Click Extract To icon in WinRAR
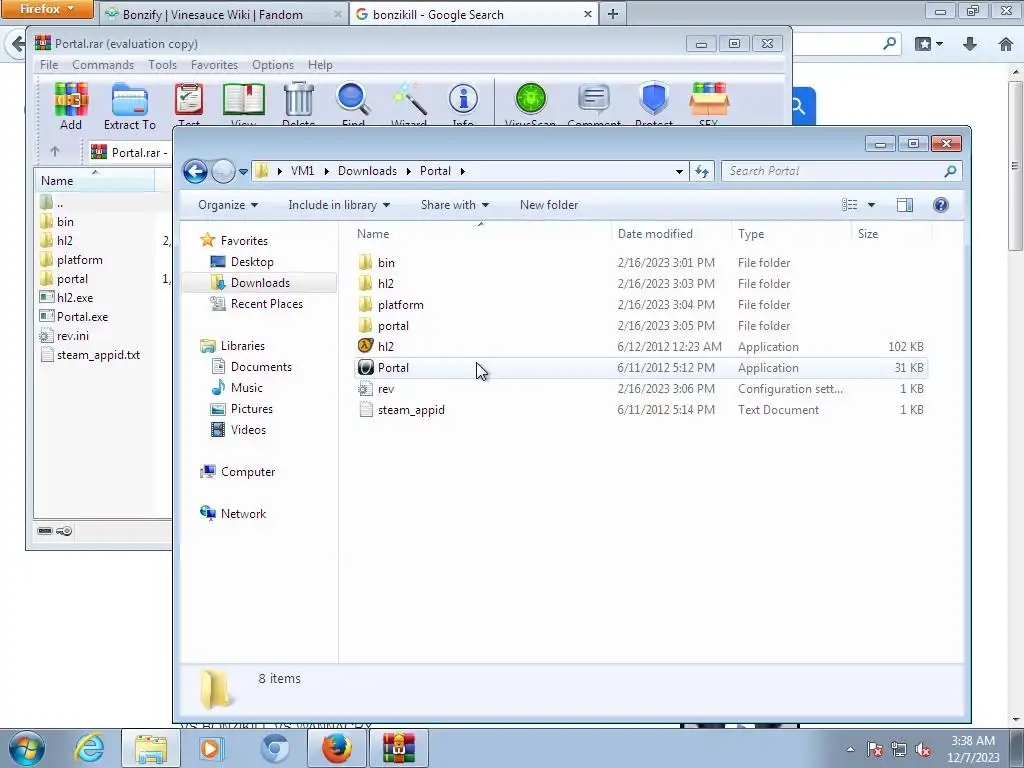Screen dimensions: 1024x768 [x=130, y=104]
